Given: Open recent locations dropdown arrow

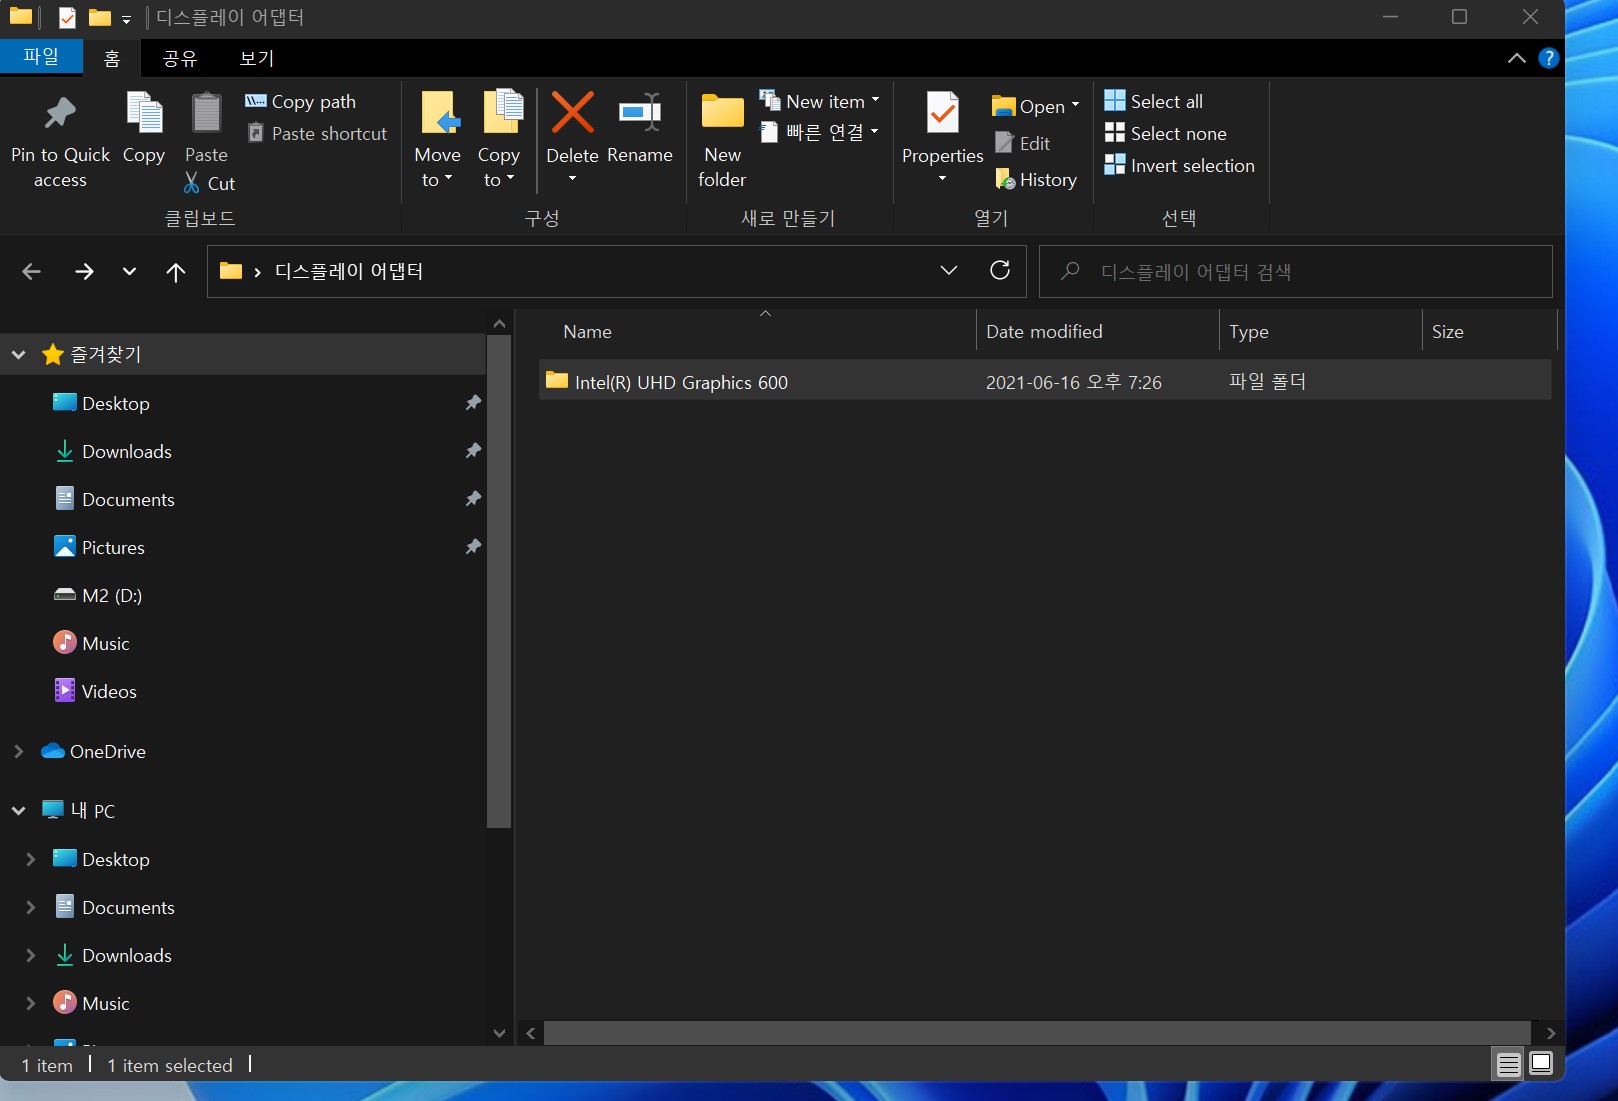Looking at the screenshot, I should pyautogui.click(x=129, y=271).
